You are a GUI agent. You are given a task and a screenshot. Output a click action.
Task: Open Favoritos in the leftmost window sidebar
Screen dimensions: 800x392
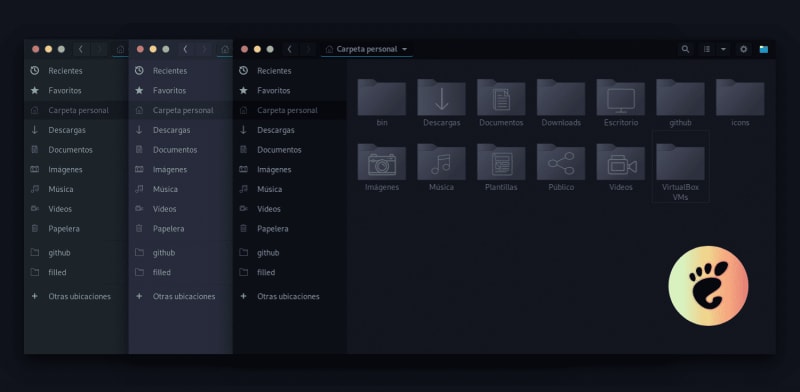click(x=76, y=90)
